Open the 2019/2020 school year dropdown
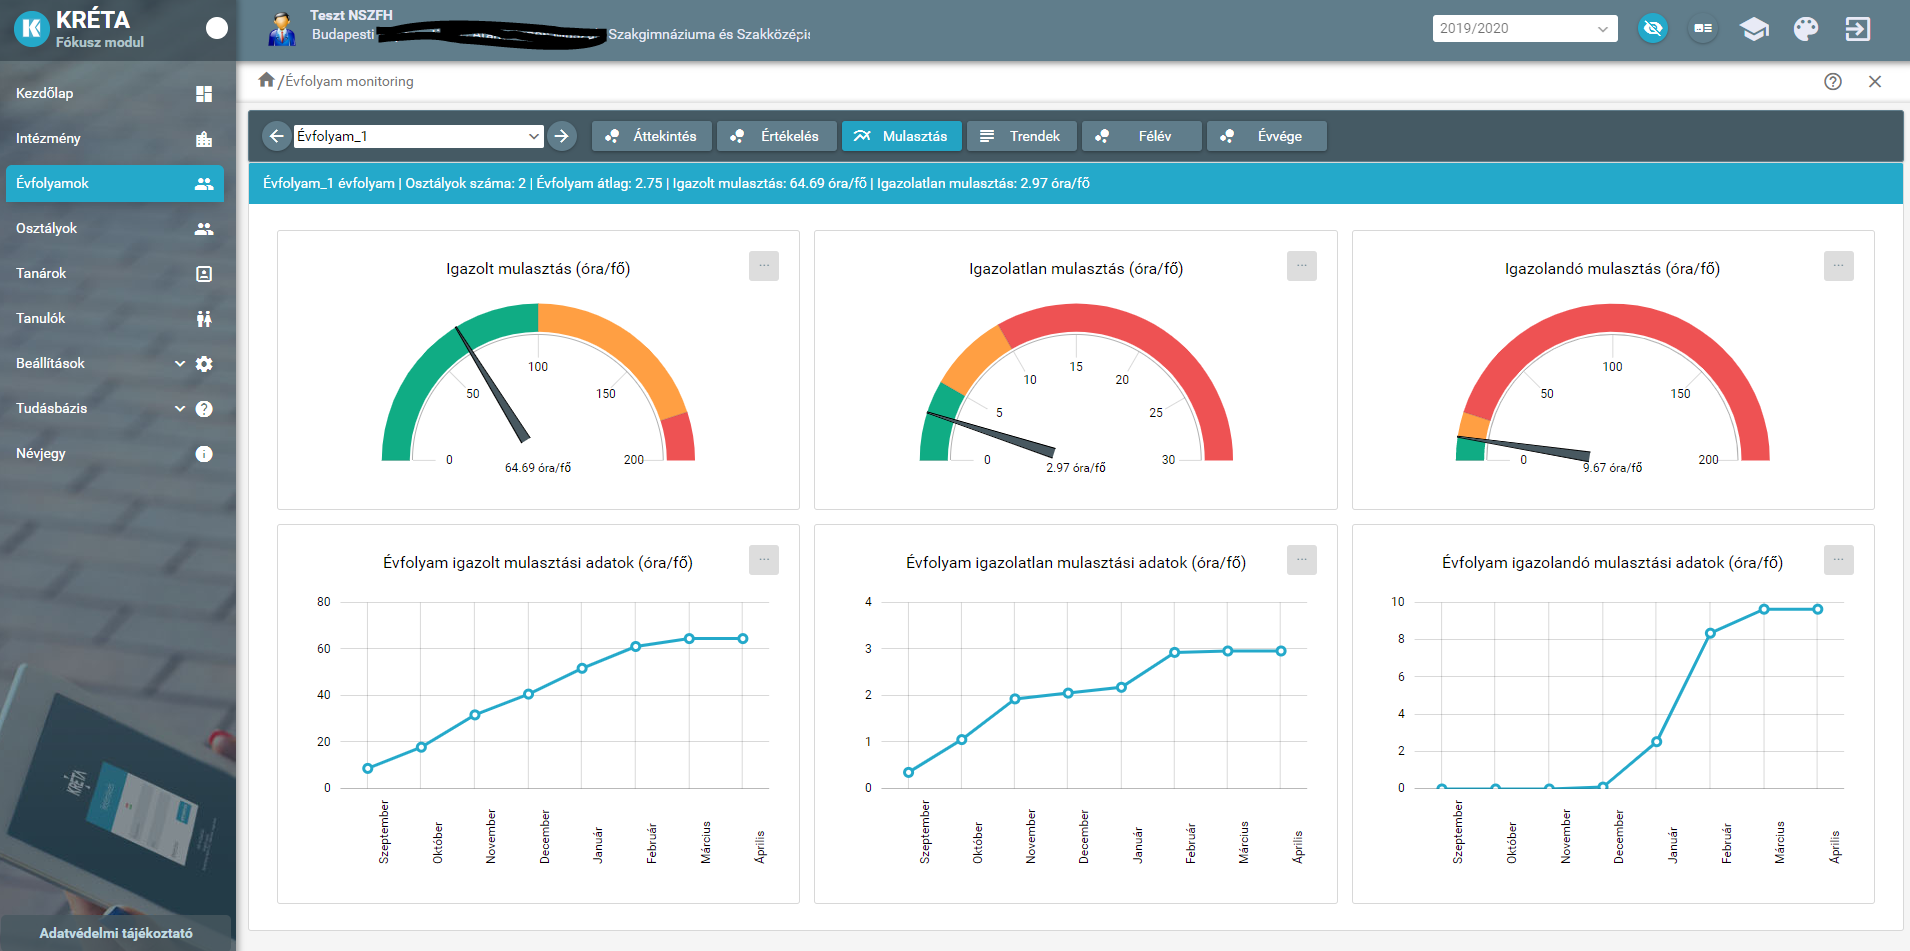The height and width of the screenshot is (951, 1910). pos(1524,29)
